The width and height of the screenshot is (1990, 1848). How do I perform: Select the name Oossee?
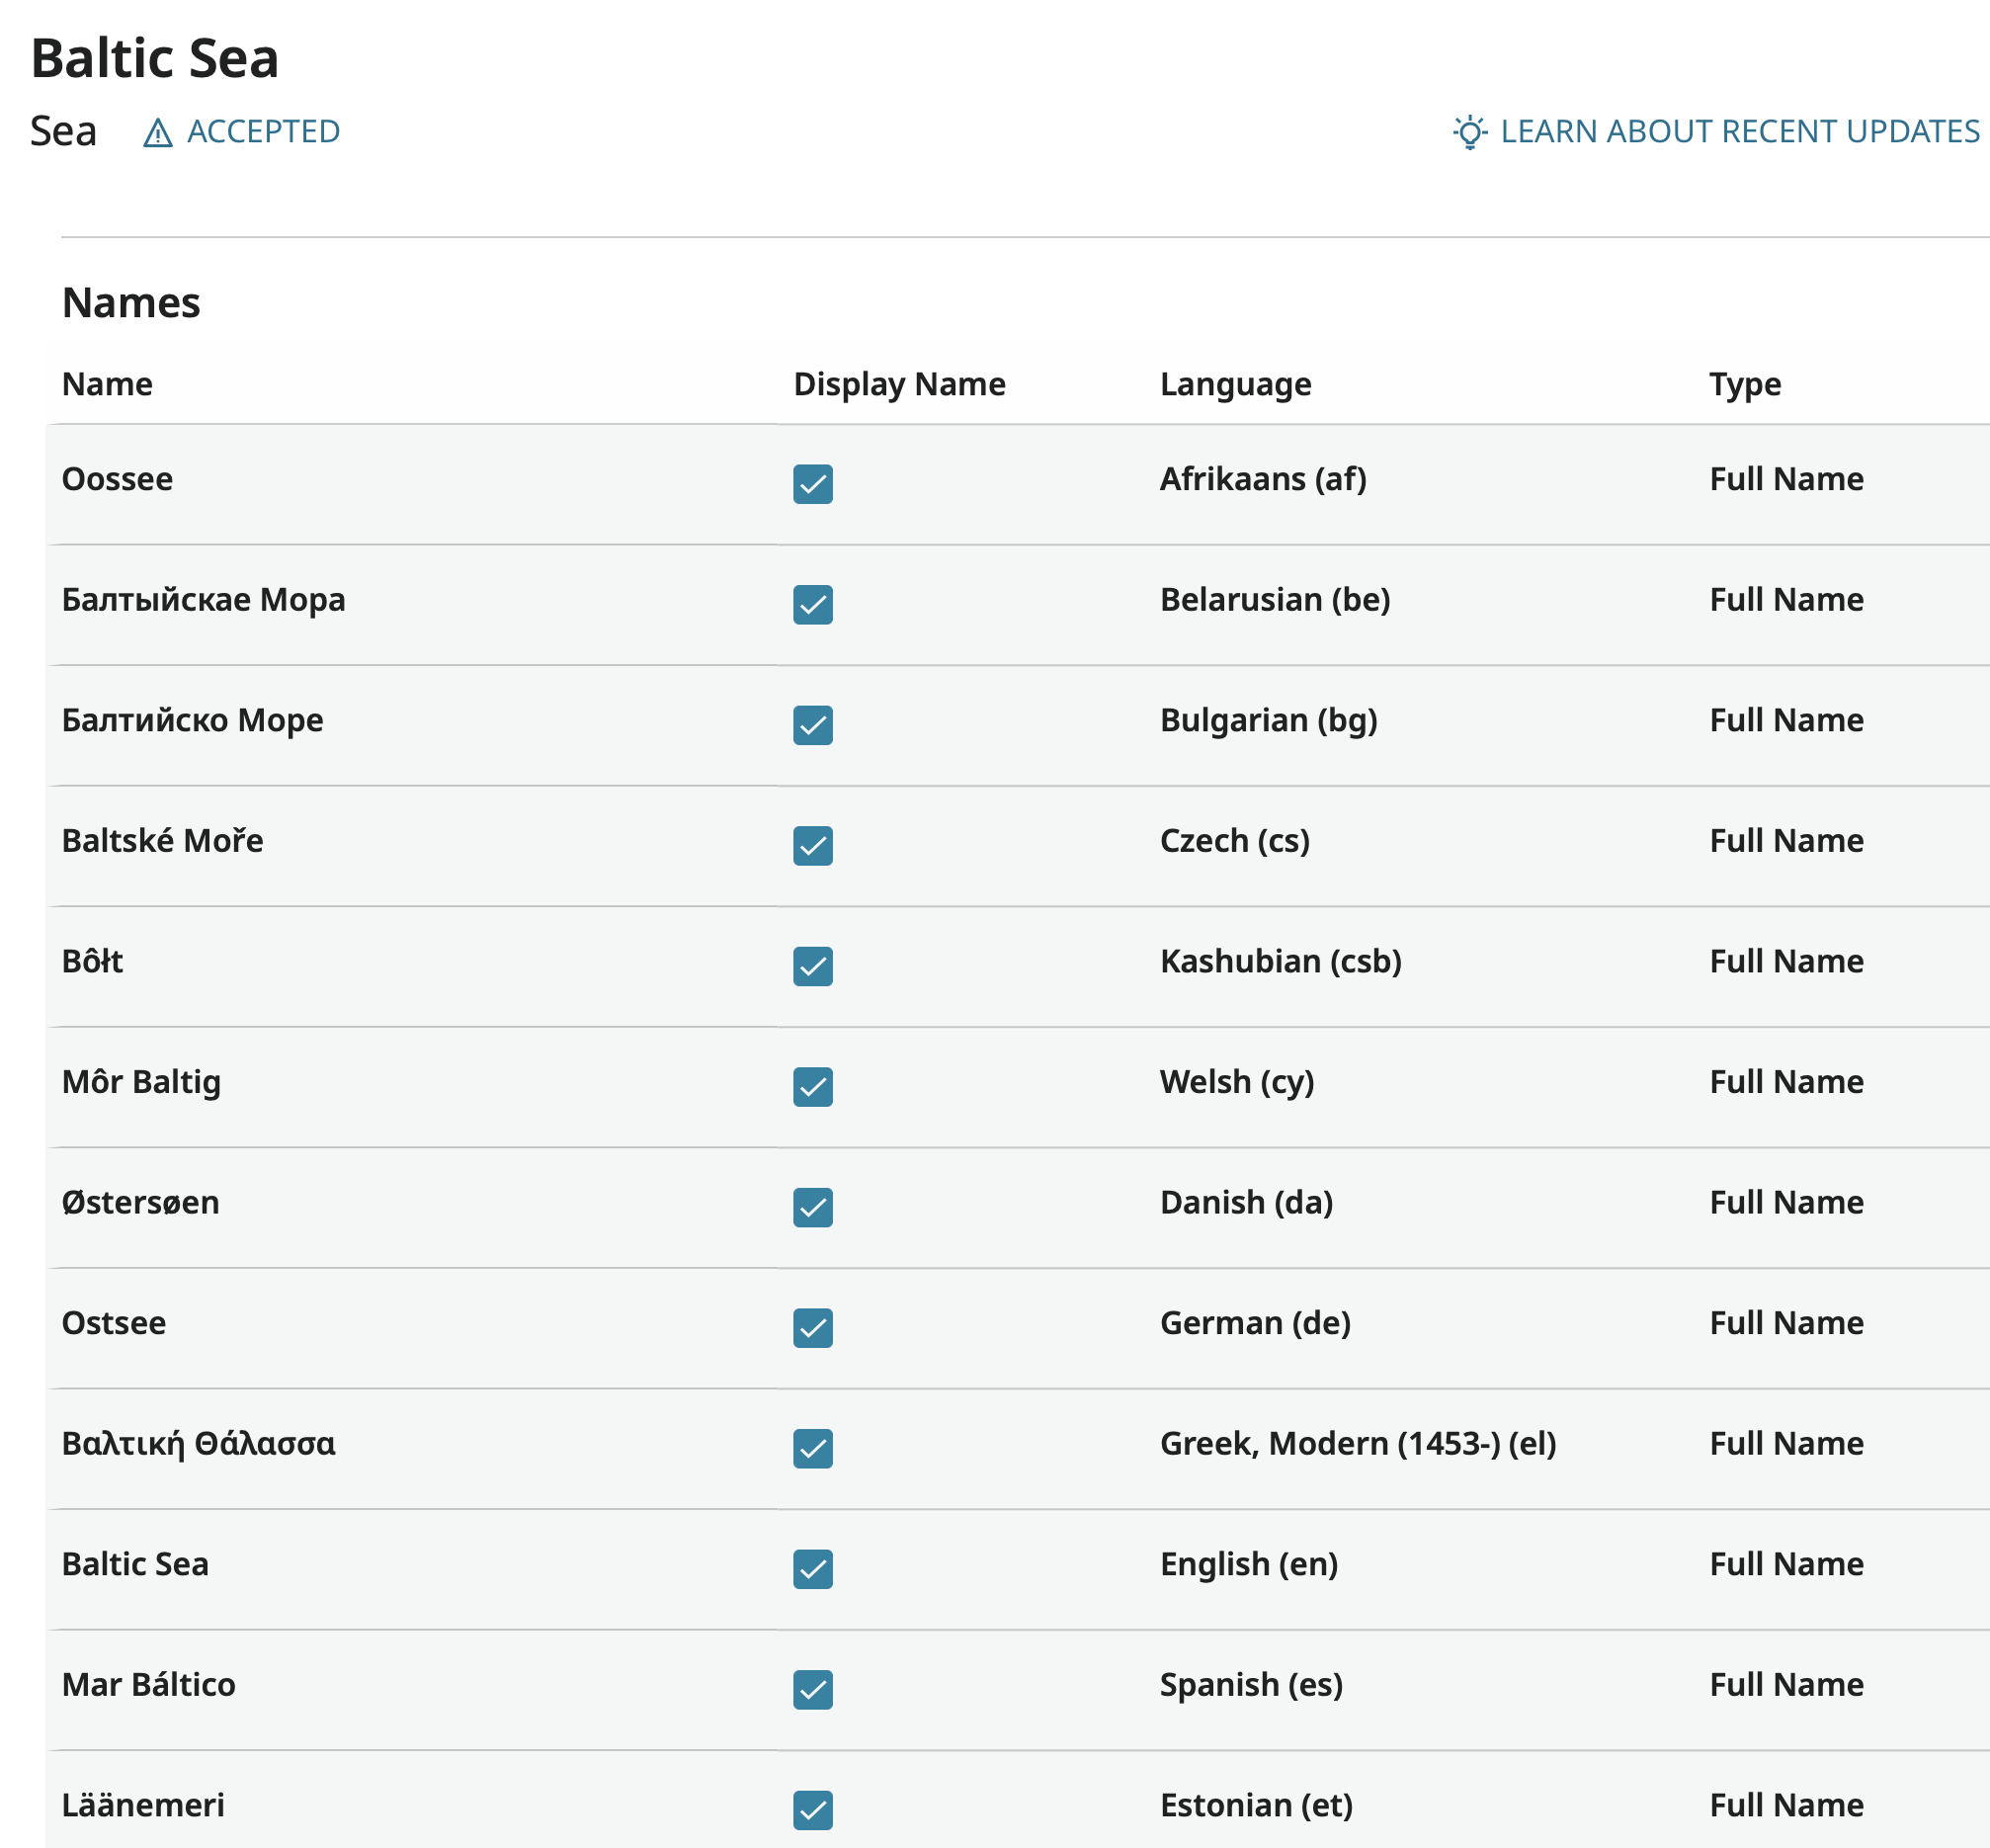(117, 479)
